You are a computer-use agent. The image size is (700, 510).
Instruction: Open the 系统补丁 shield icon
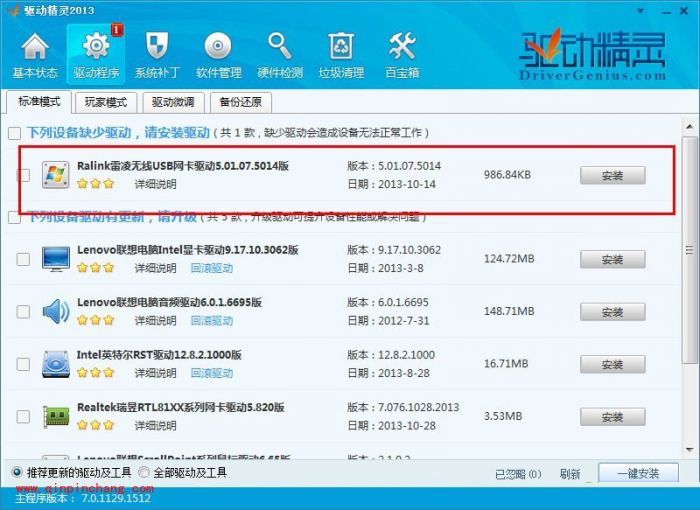pyautogui.click(x=157, y=46)
